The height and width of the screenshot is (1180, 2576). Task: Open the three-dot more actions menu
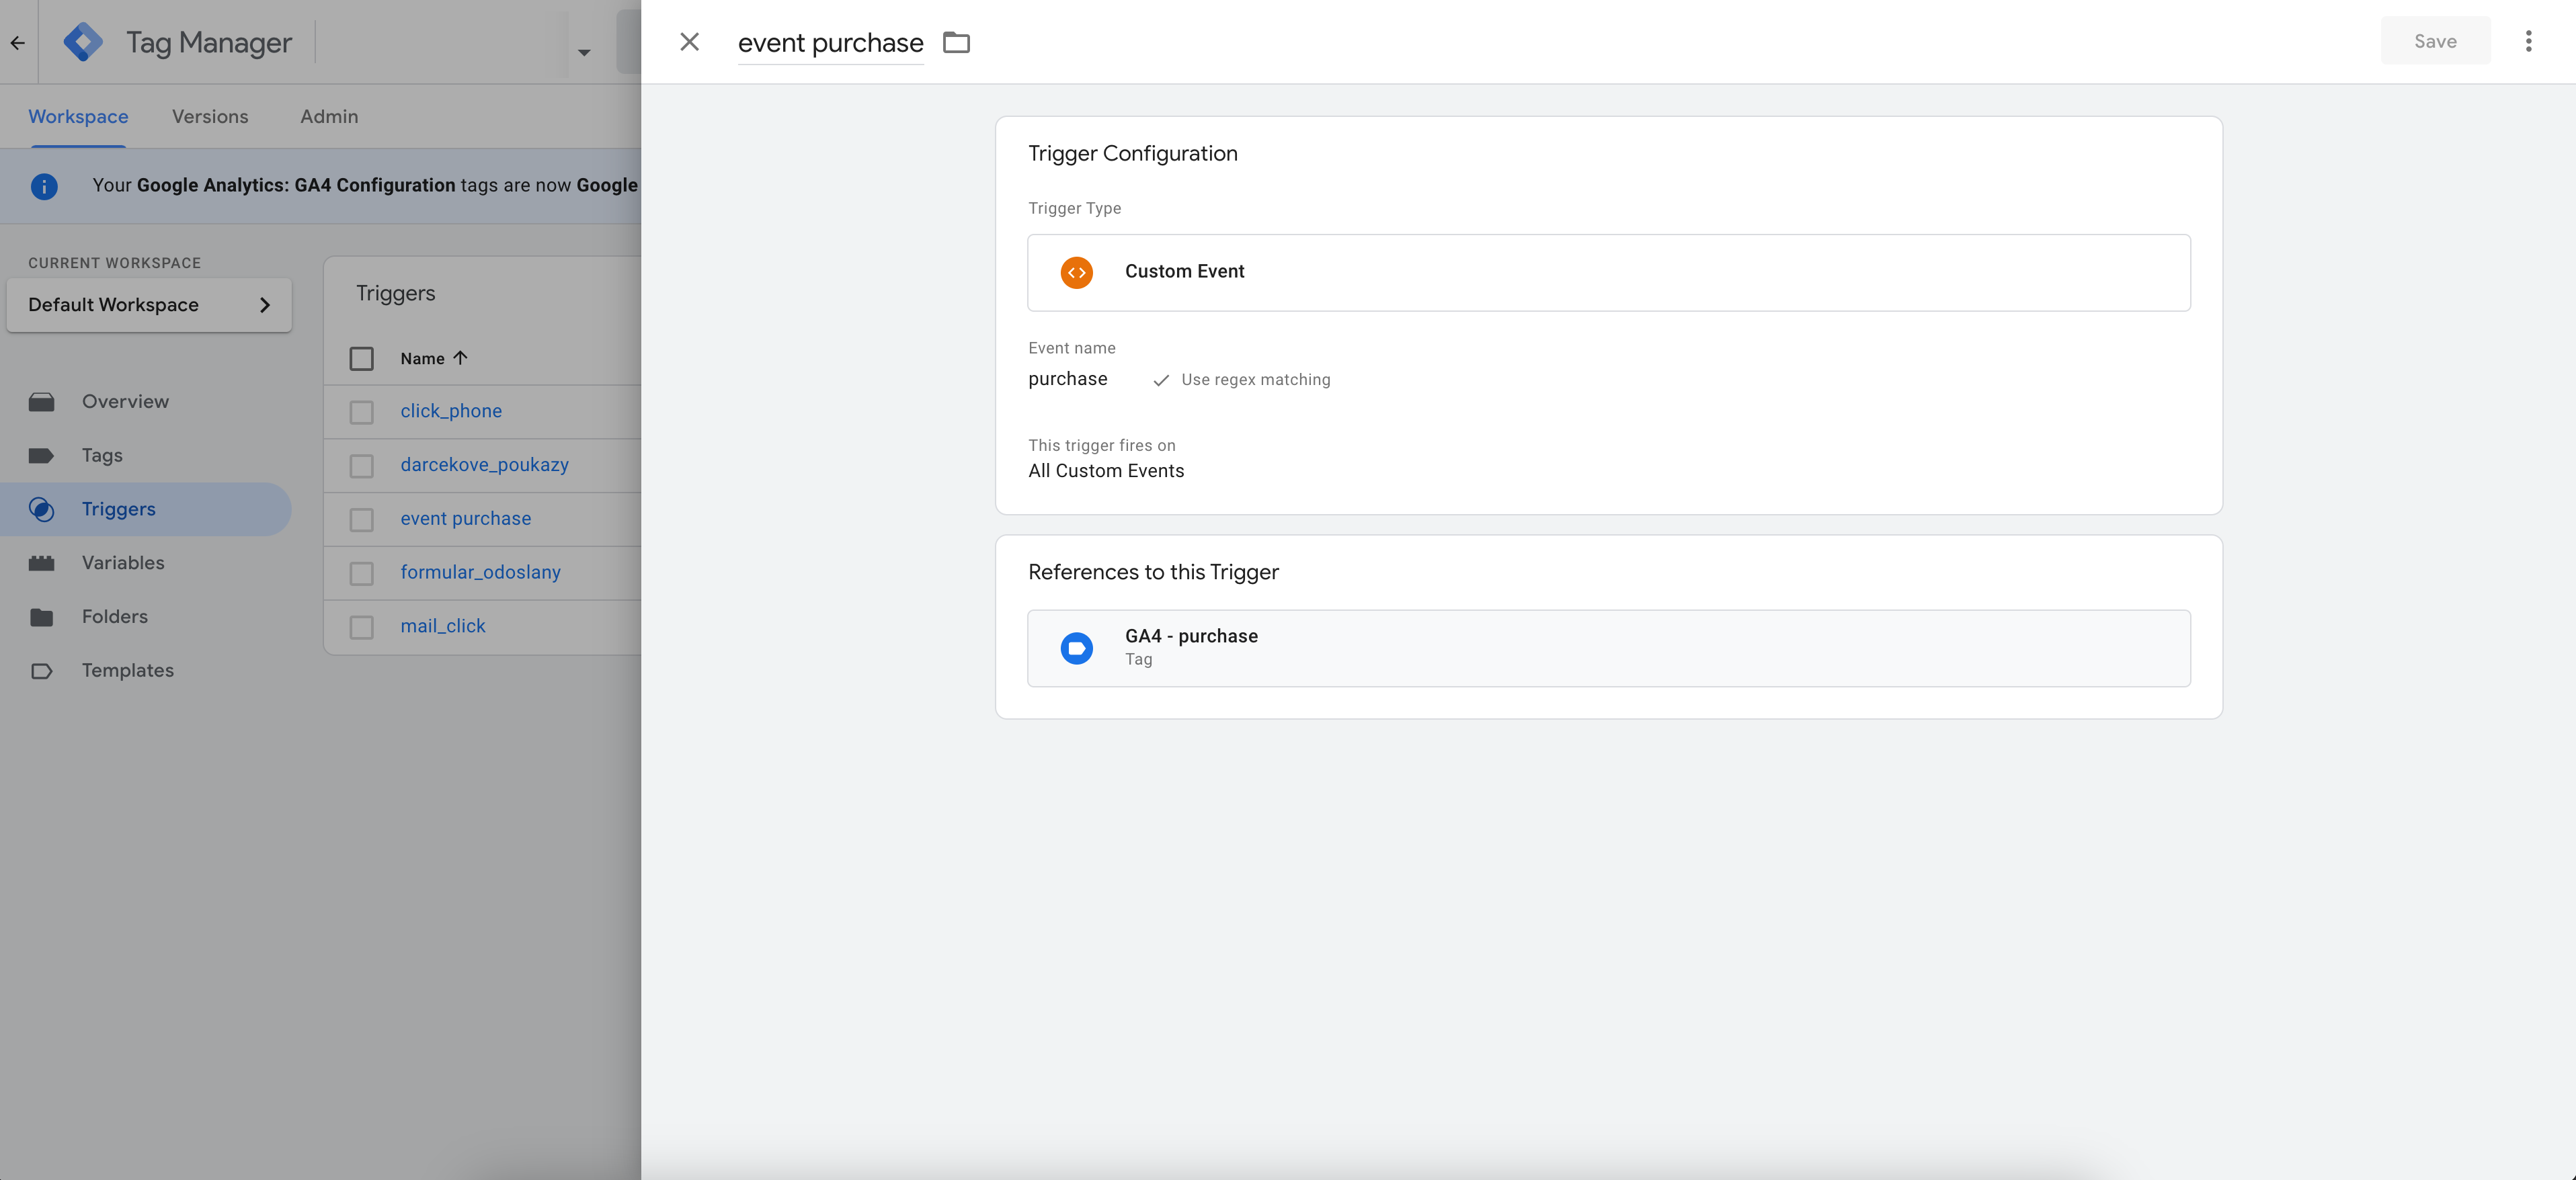(x=2528, y=41)
